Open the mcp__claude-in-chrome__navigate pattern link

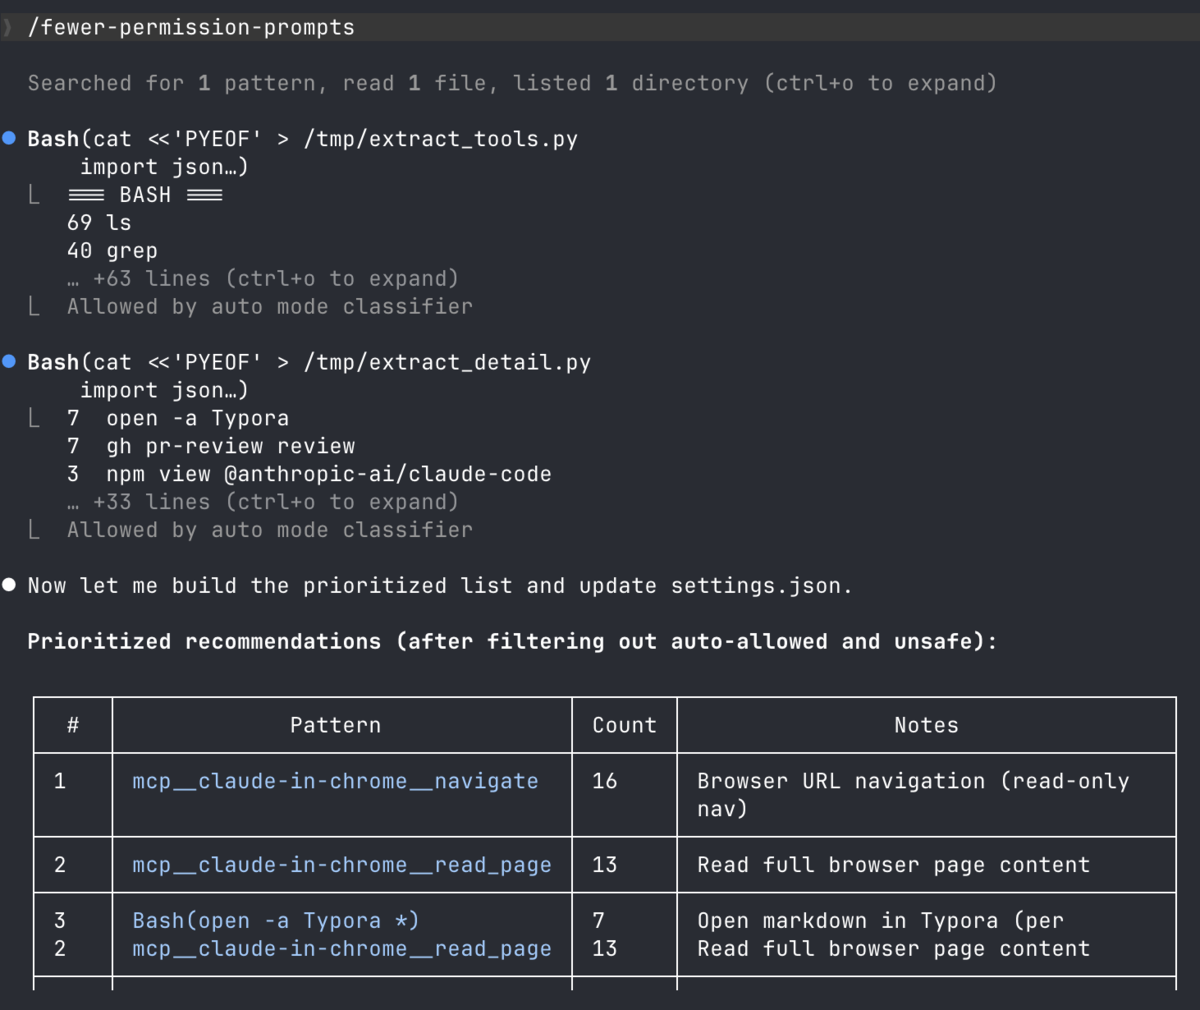click(x=335, y=781)
